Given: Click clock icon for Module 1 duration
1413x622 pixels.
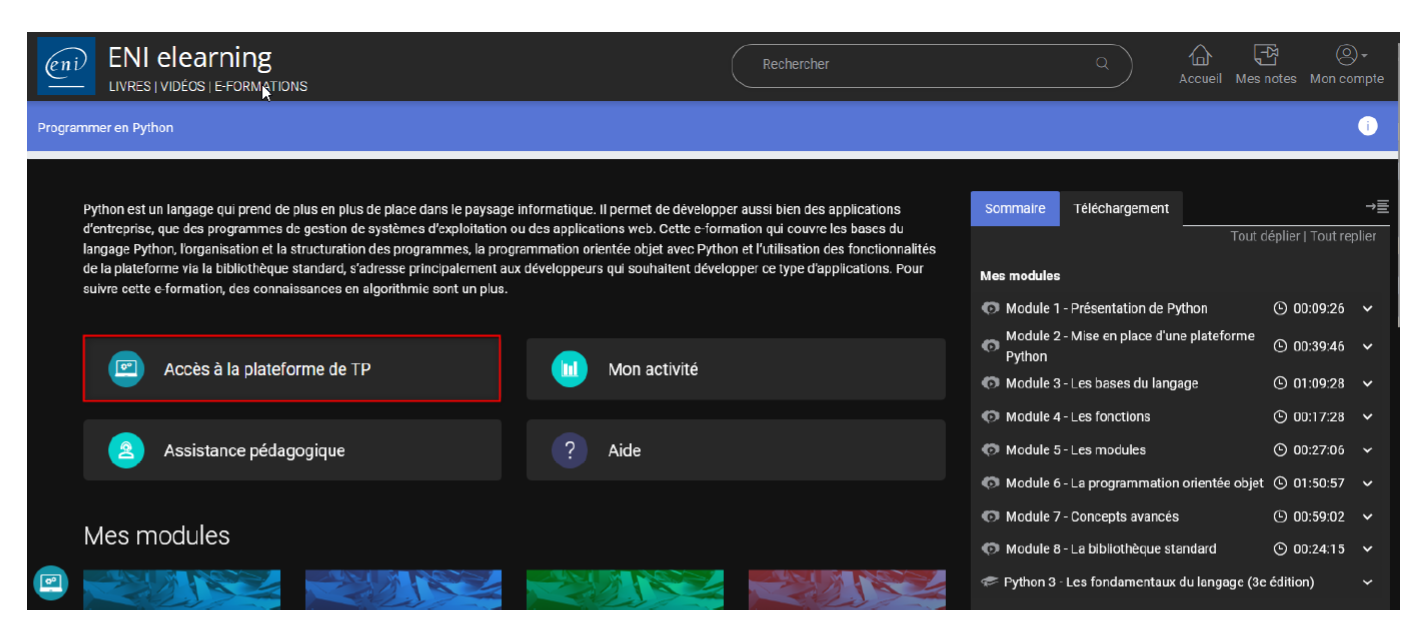Looking at the screenshot, I should point(1280,308).
